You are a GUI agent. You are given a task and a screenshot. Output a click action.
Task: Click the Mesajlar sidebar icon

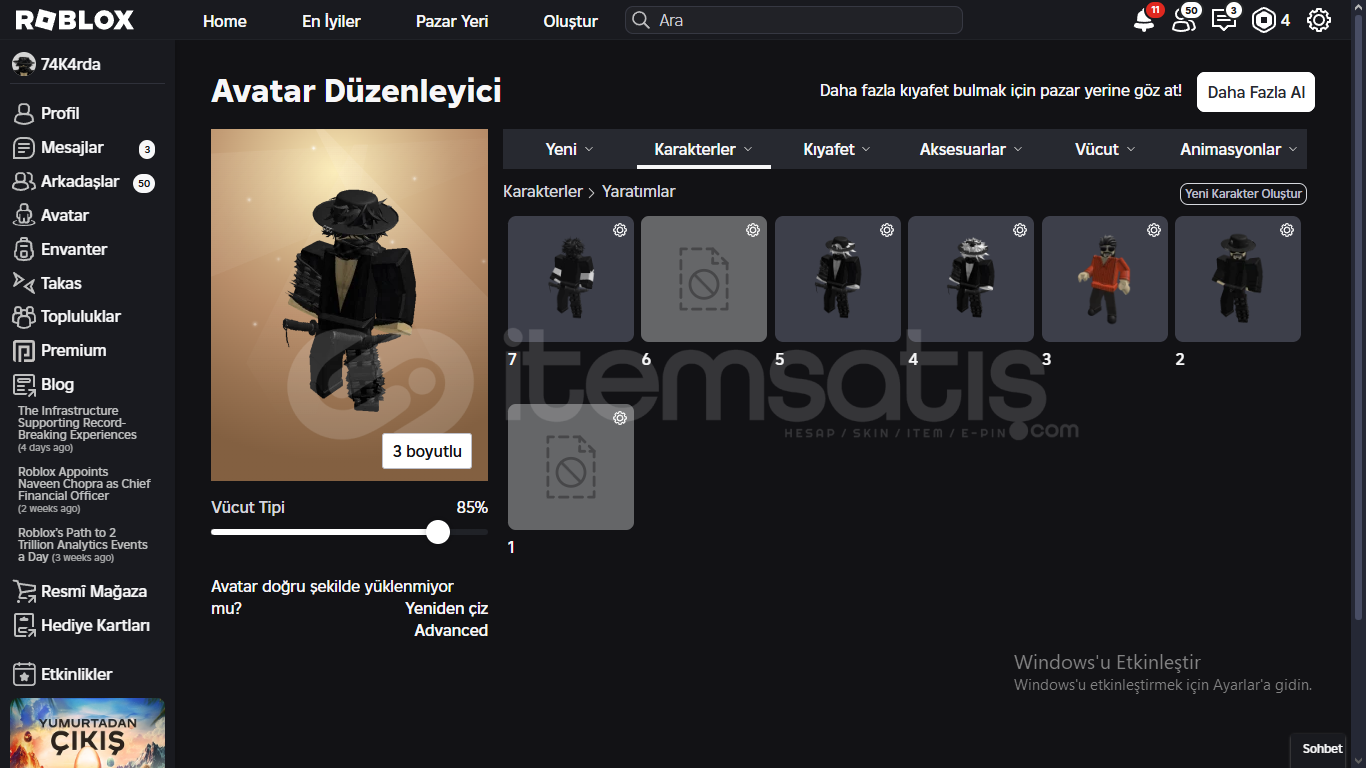(x=24, y=148)
